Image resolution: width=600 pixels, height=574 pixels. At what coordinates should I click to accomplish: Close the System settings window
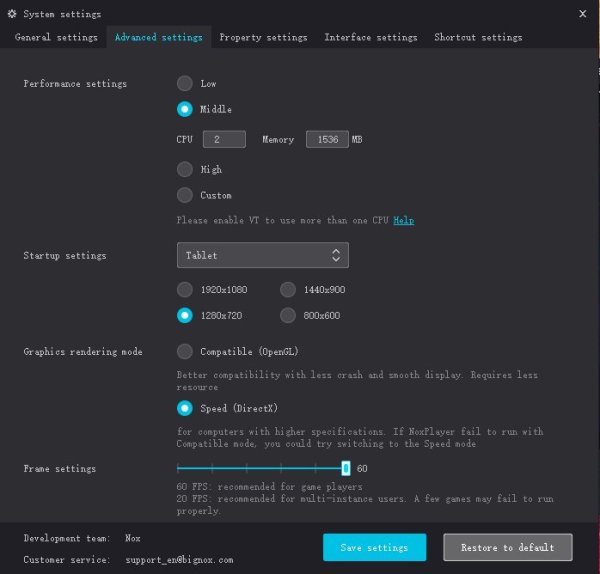click(x=583, y=14)
